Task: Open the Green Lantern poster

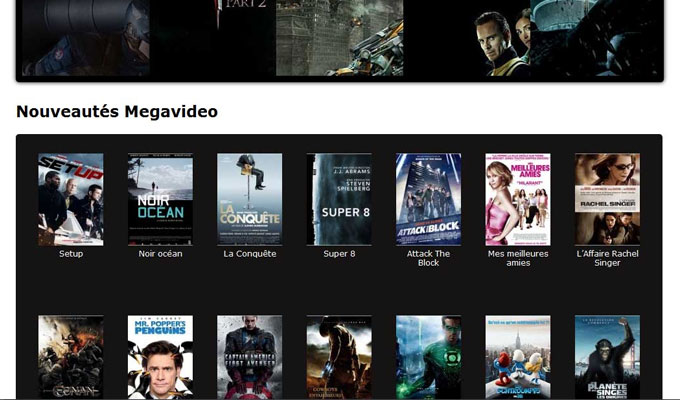Action: click(x=428, y=357)
